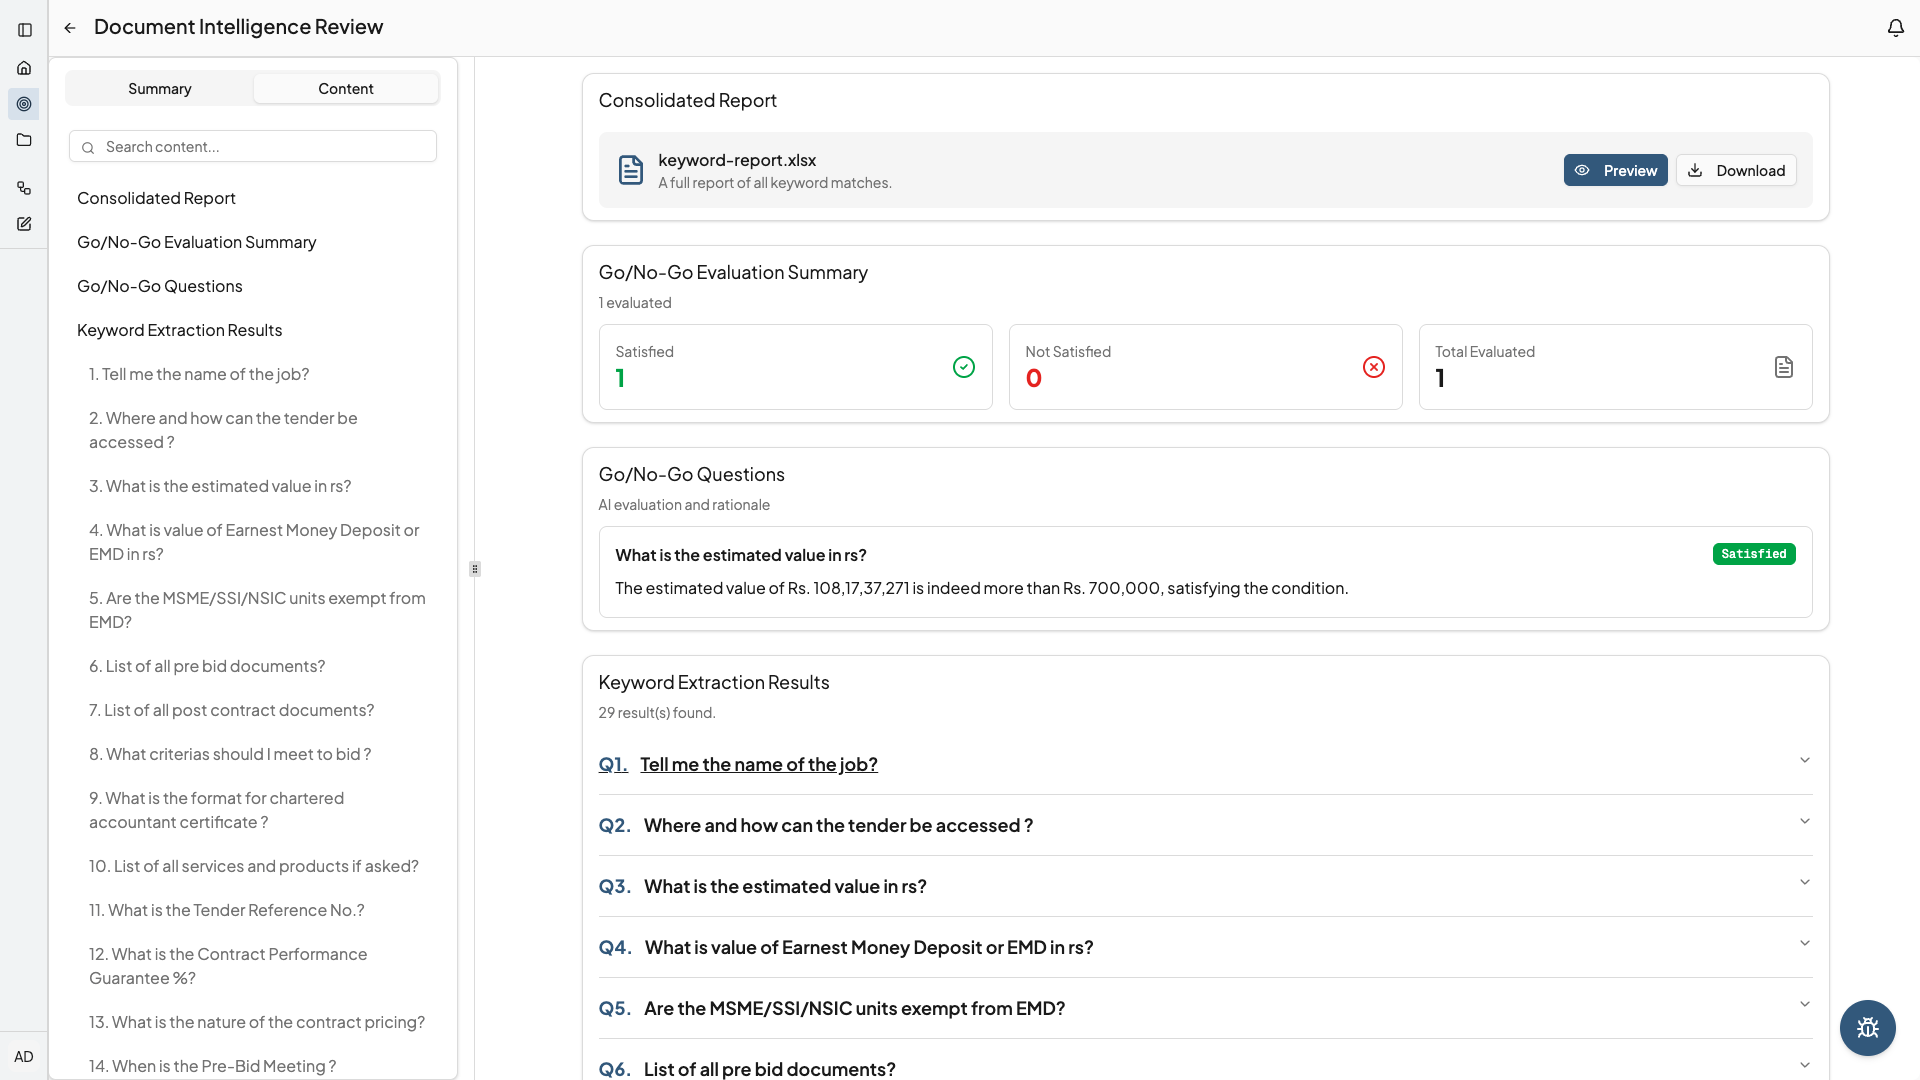Viewport: 1920px width, 1080px height.
Task: Focus the Search content field
Action: (260, 147)
